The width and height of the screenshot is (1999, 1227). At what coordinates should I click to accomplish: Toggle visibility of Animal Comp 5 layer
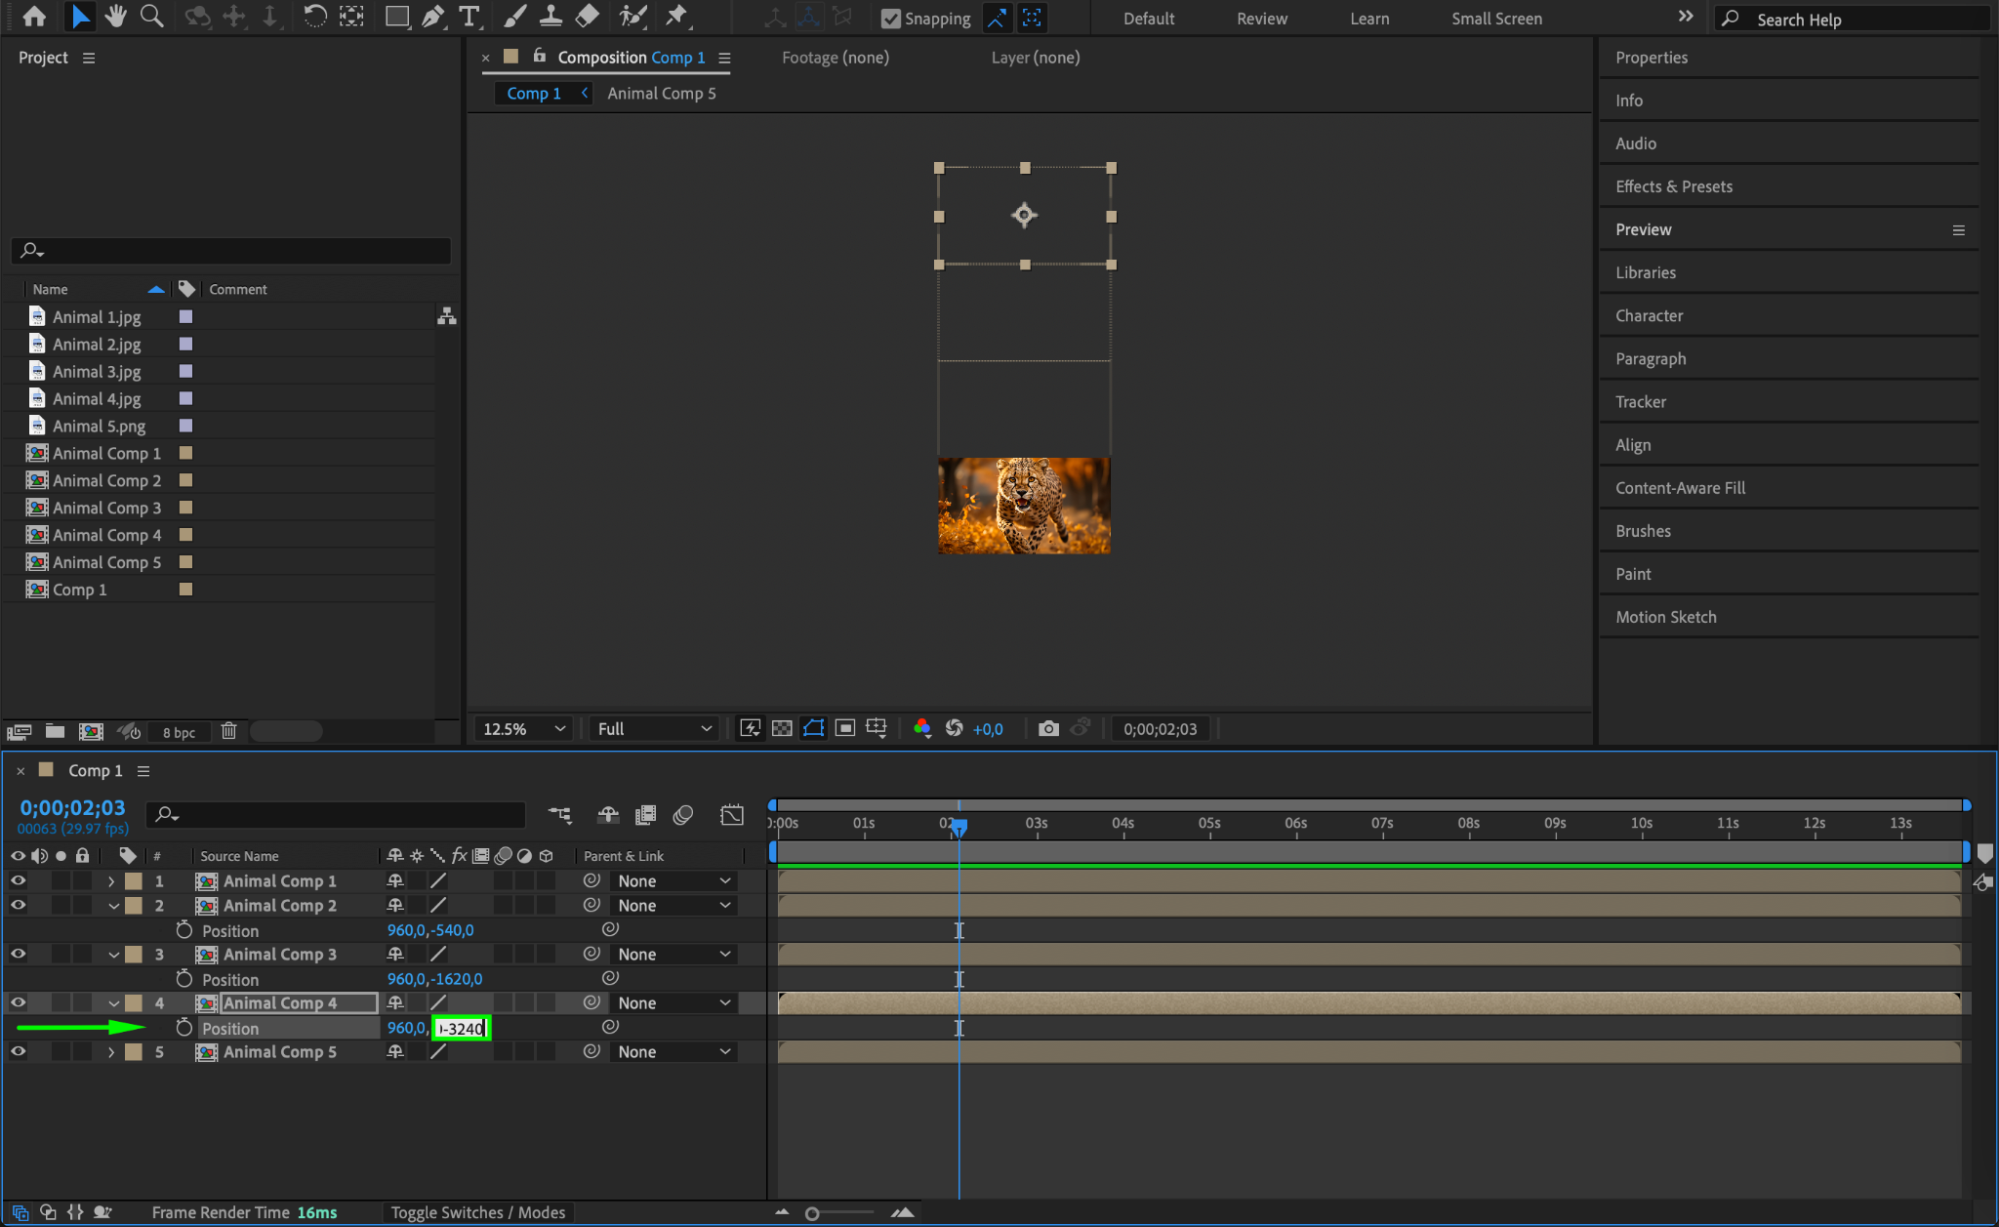point(18,1052)
